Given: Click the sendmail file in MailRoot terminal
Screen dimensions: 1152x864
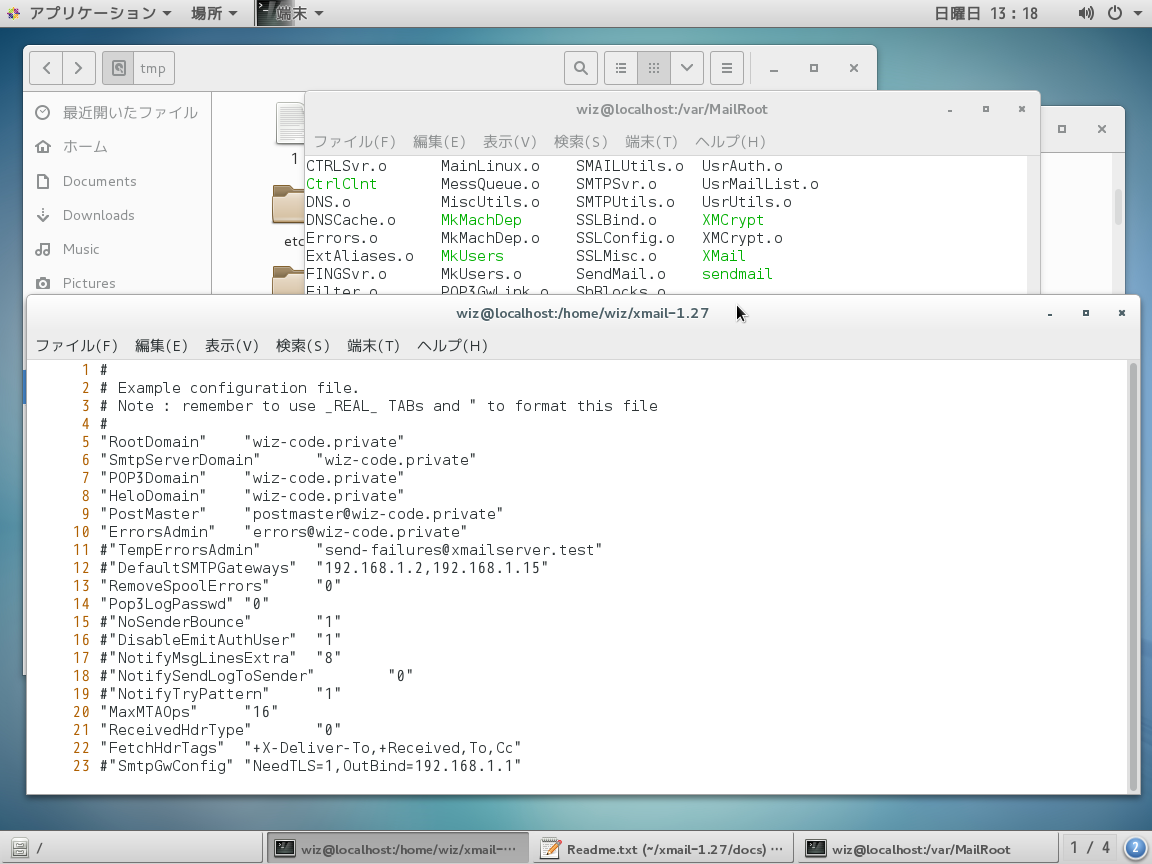Looking at the screenshot, I should [x=737, y=274].
